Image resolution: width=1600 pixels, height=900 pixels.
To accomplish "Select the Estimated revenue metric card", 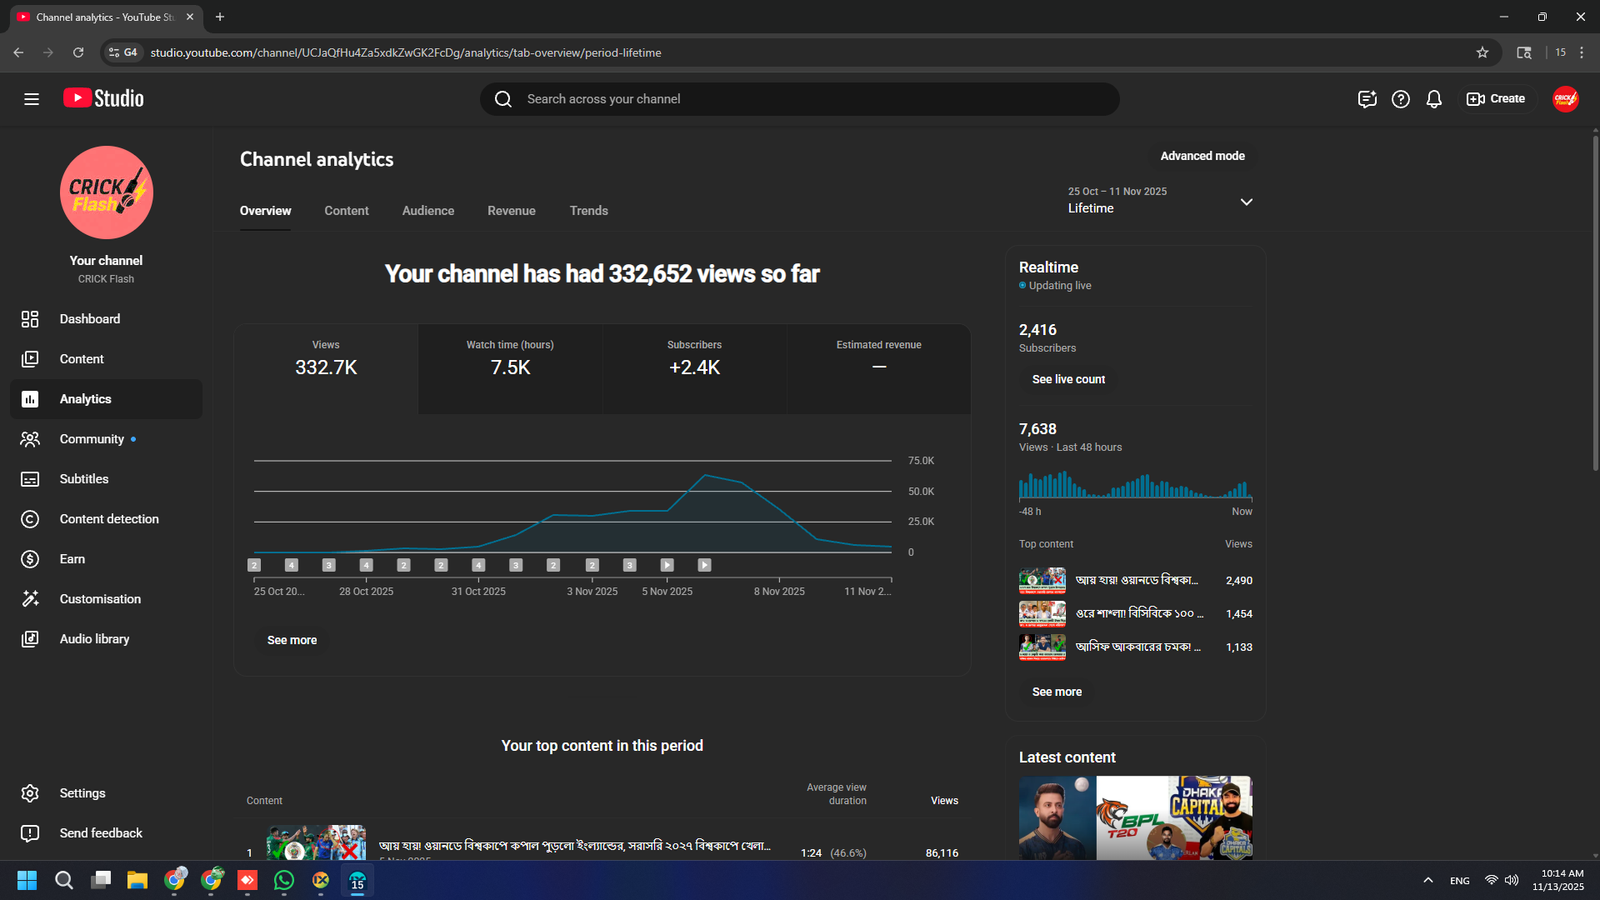I will pyautogui.click(x=879, y=368).
